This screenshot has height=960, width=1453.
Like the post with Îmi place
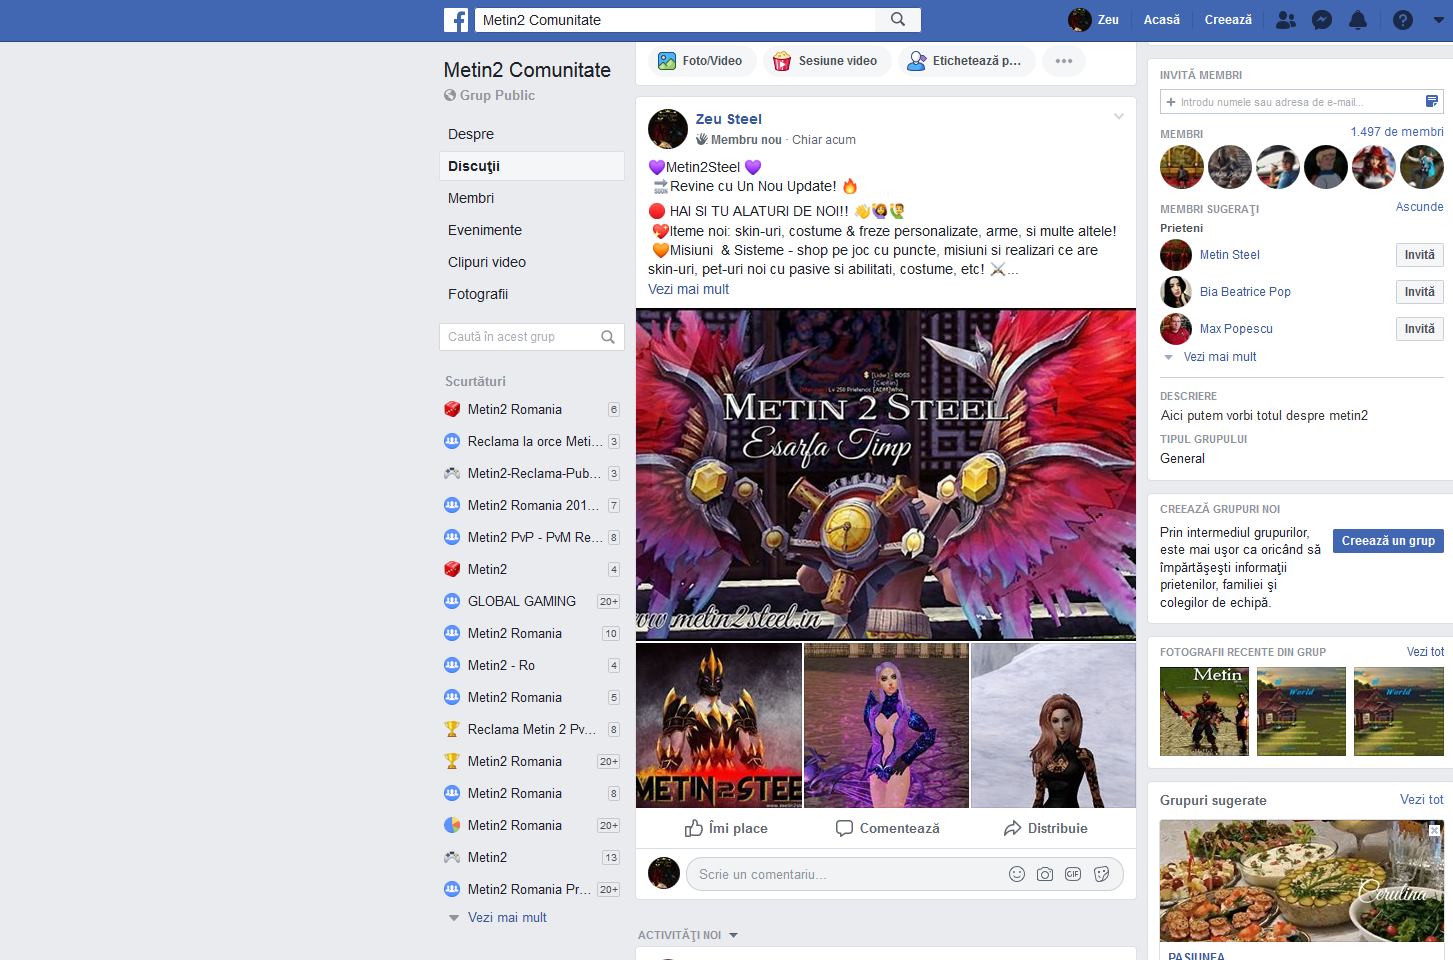pyautogui.click(x=726, y=828)
